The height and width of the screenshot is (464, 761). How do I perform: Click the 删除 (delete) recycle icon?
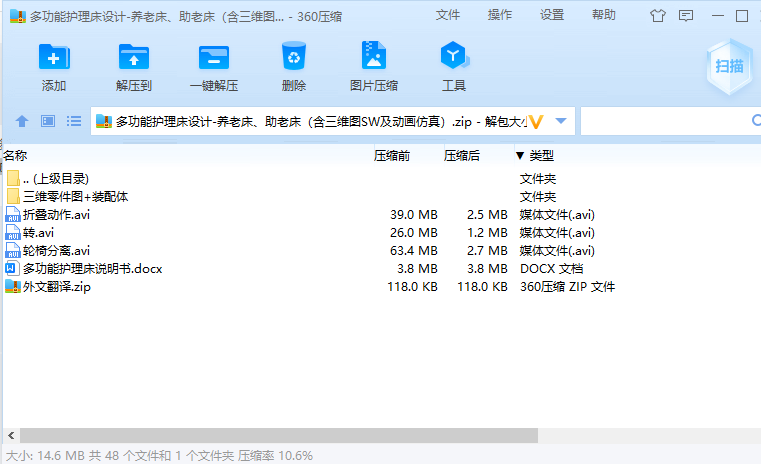pos(294,56)
